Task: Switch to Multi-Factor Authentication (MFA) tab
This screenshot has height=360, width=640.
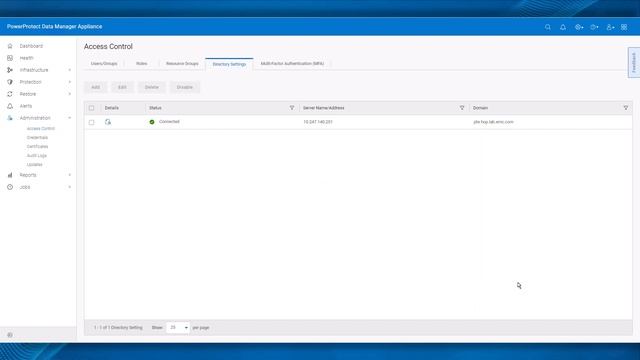Action: tap(292, 64)
